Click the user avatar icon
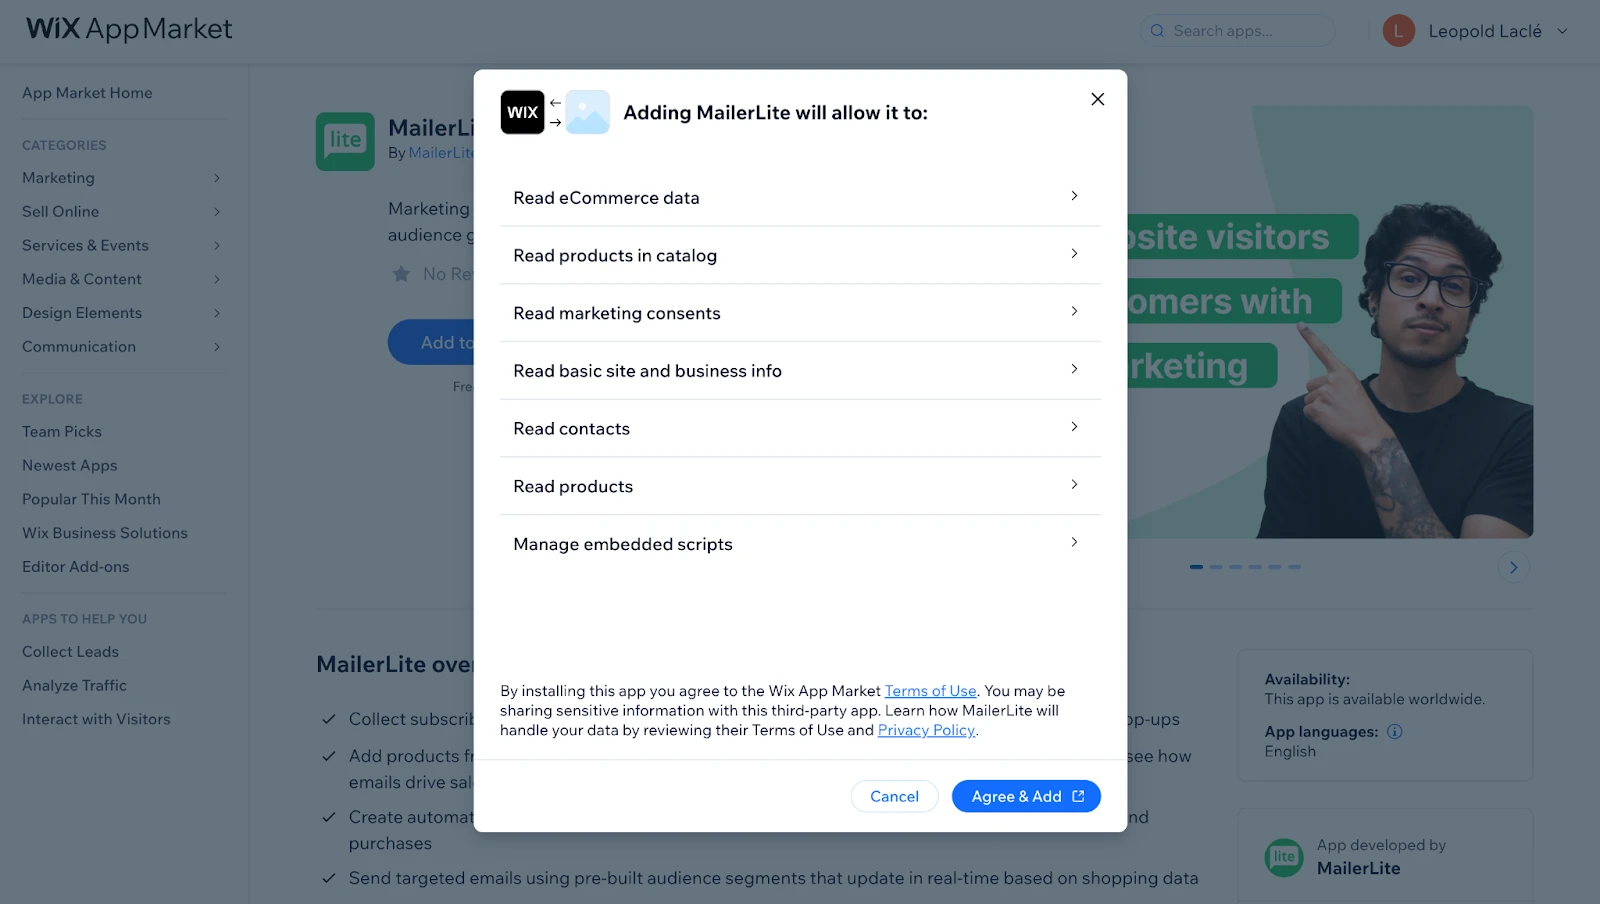 pyautogui.click(x=1398, y=31)
